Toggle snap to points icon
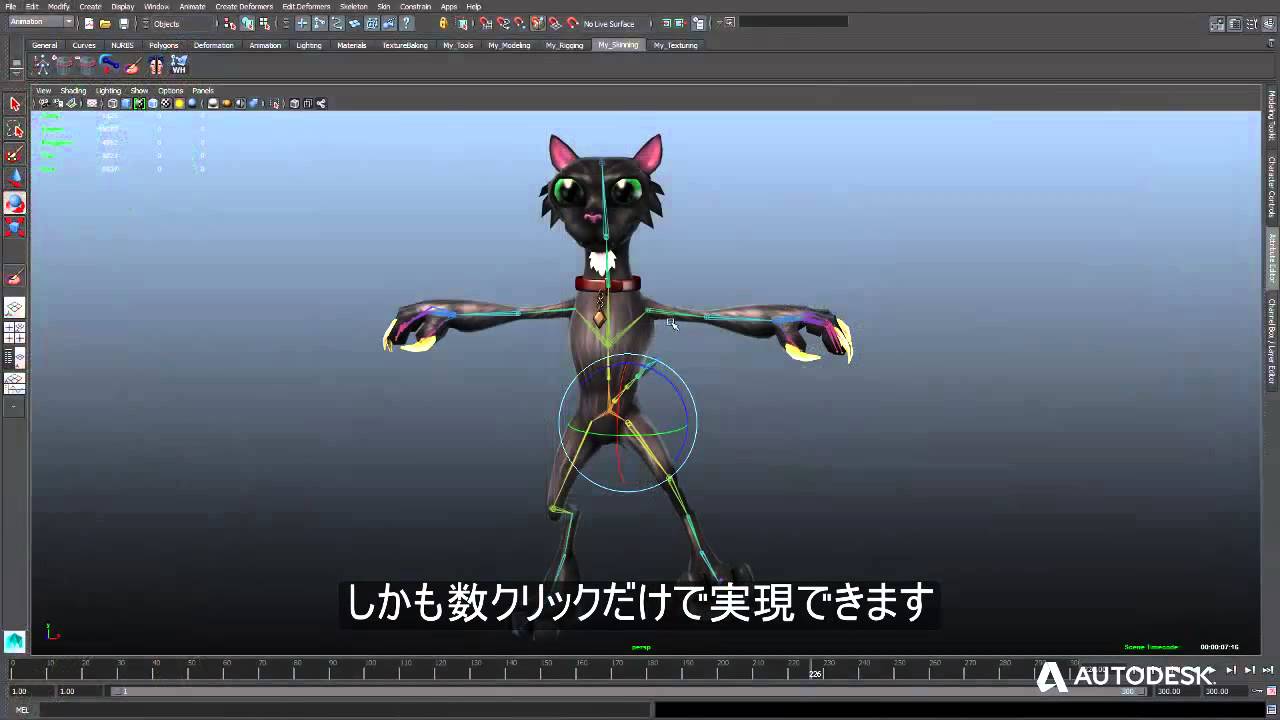1280x720 pixels. pyautogui.click(x=520, y=23)
